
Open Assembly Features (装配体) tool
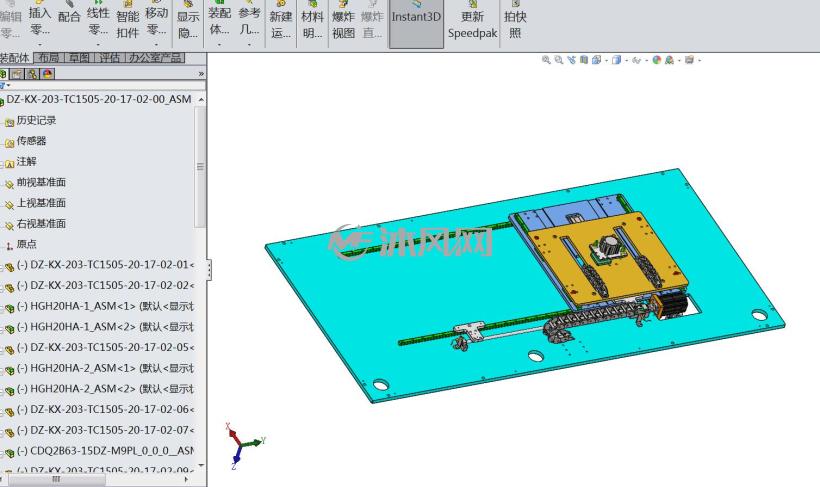[219, 20]
